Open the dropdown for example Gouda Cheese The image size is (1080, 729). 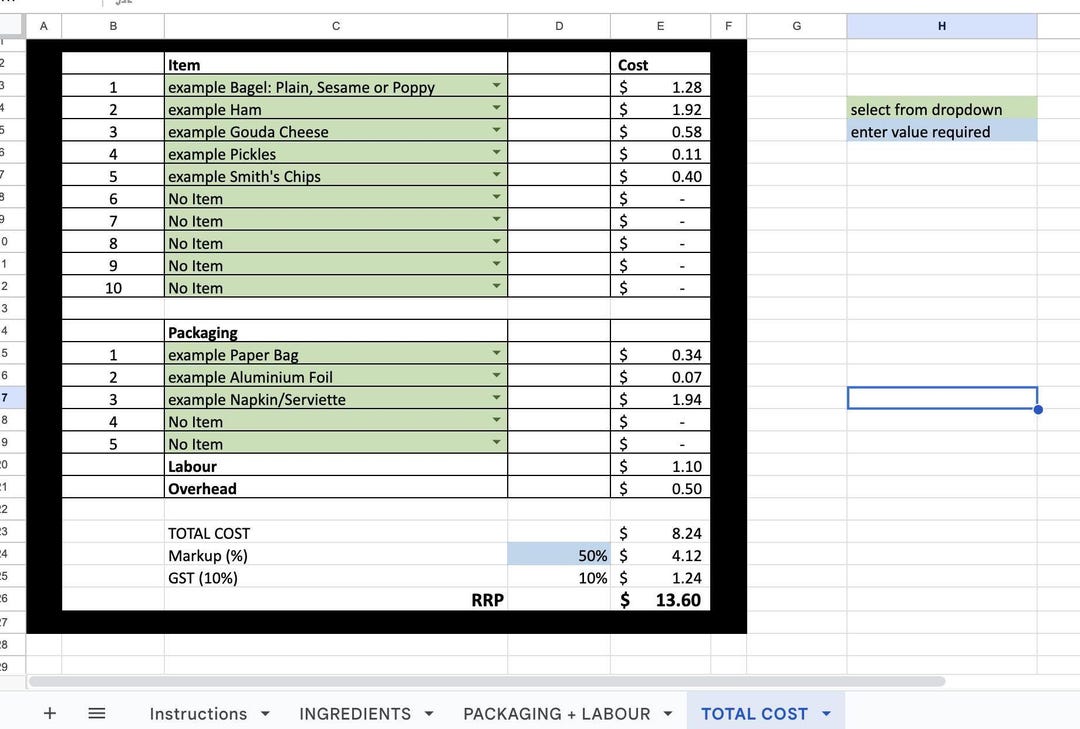click(x=497, y=131)
